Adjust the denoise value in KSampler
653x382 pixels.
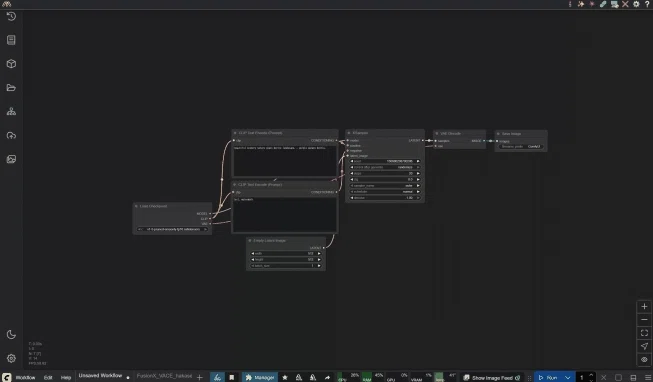click(385, 198)
